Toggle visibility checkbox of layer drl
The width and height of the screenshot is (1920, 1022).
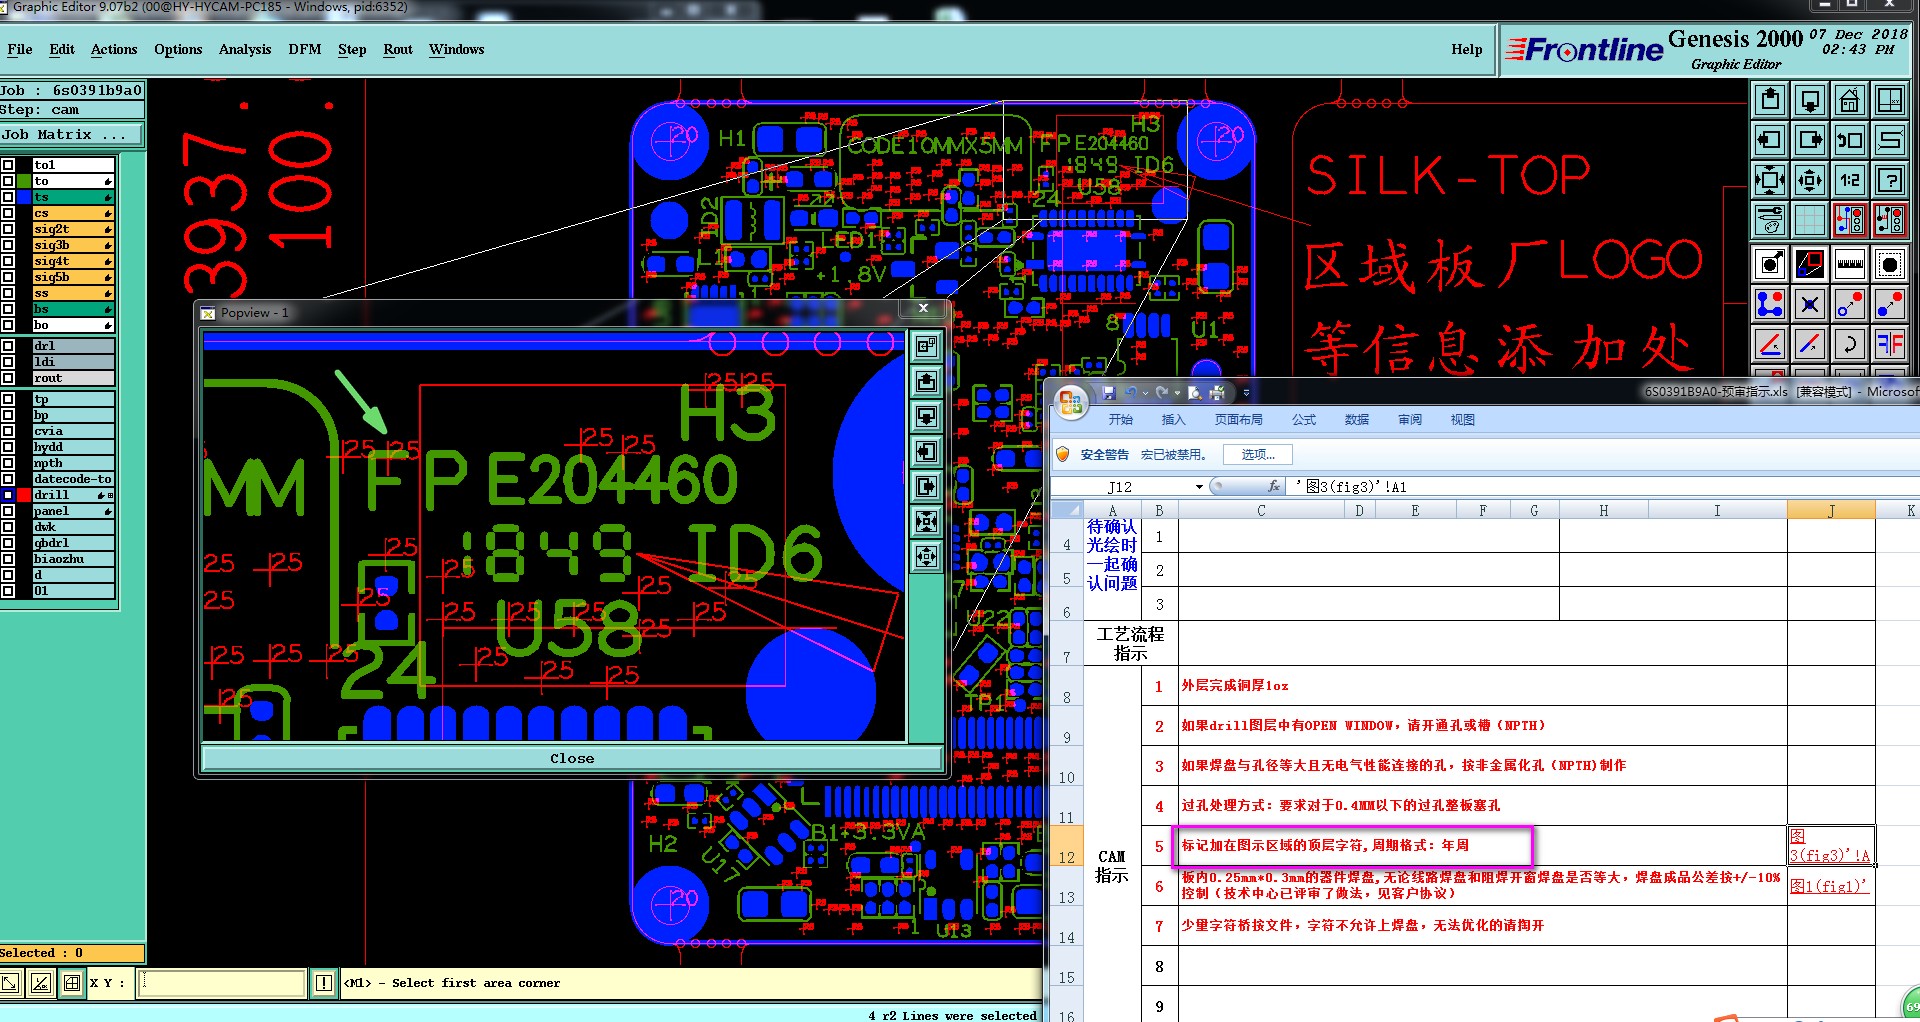coord(7,346)
